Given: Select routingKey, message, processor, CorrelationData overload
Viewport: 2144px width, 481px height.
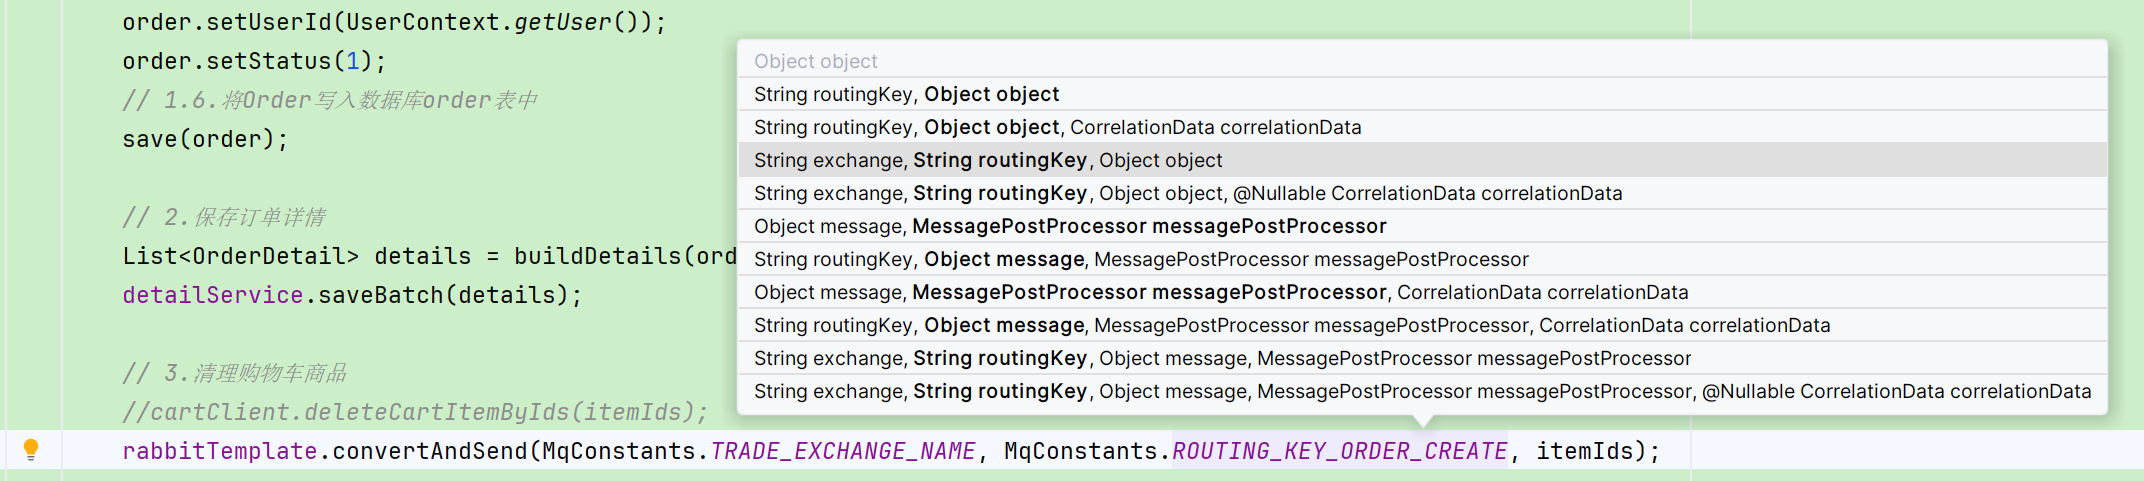Looking at the screenshot, I should coord(1422,325).
